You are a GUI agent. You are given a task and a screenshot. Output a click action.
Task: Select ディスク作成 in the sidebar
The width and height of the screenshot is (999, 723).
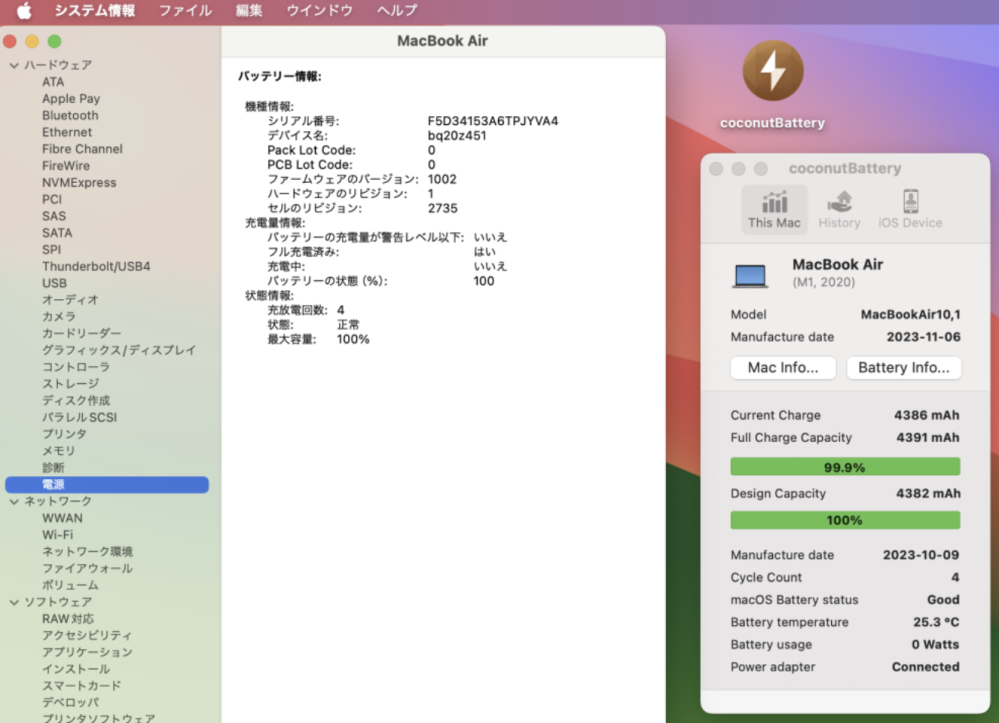76,400
